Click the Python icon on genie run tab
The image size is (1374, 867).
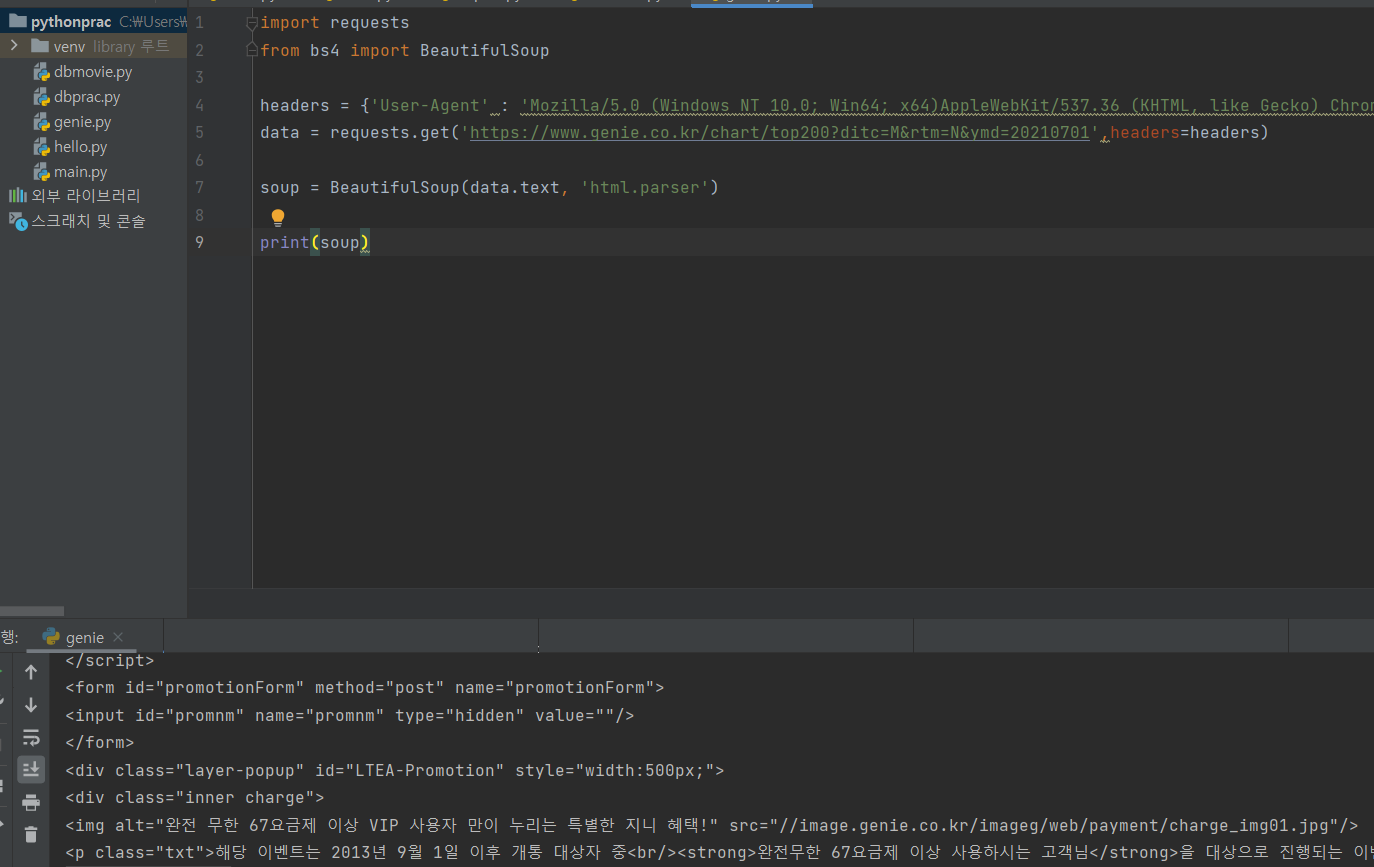(x=51, y=637)
